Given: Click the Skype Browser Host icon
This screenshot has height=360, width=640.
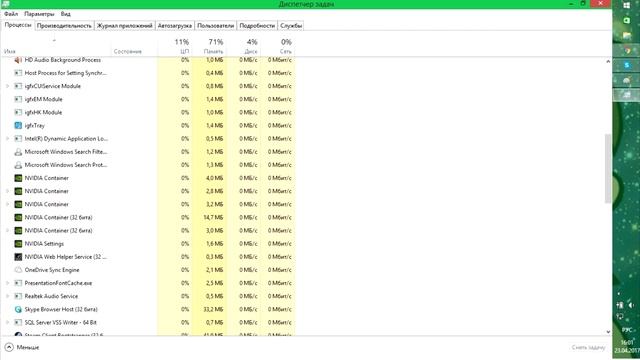Looking at the screenshot, I should point(18,309).
